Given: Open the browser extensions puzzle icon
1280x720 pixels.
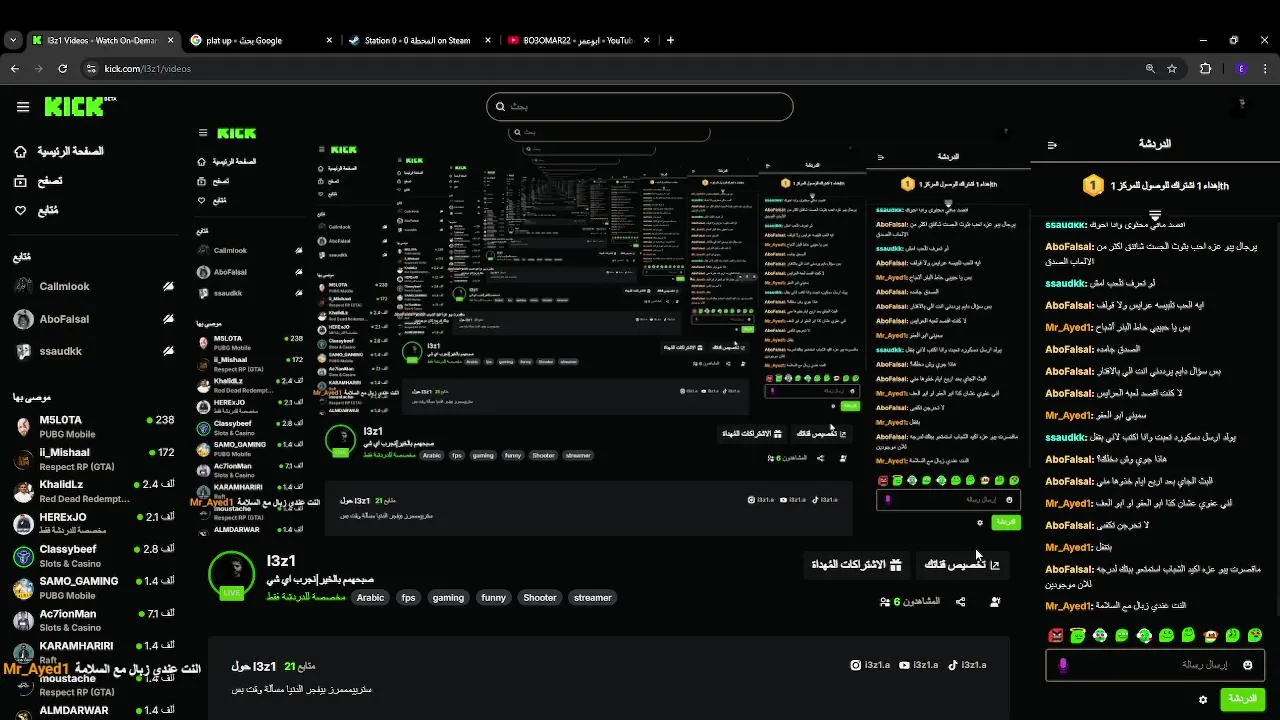Looking at the screenshot, I should click(x=1205, y=68).
